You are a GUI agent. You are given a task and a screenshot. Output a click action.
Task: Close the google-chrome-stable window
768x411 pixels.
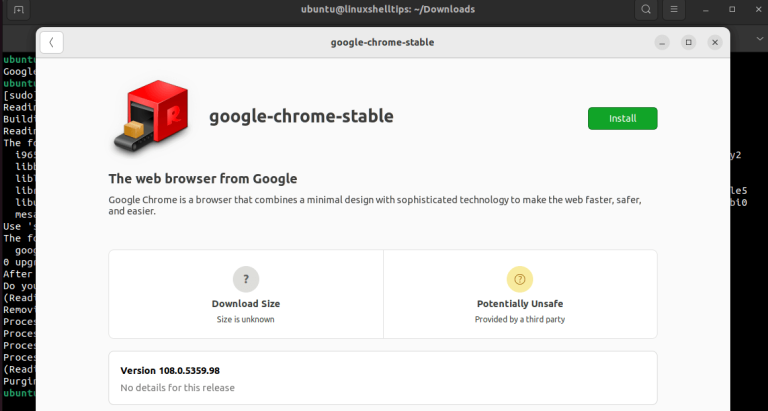(x=715, y=42)
